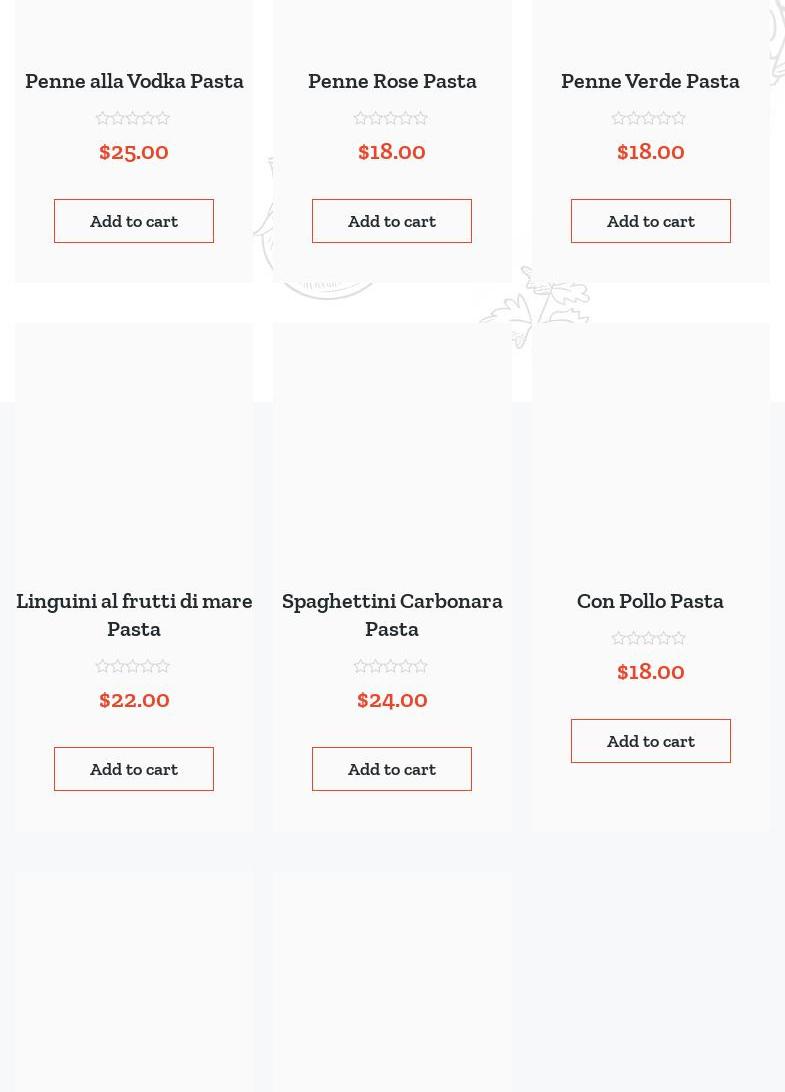The image size is (785, 1092).
Task: Open Linguini al frutti di mare Pasta link
Action: 134,614
